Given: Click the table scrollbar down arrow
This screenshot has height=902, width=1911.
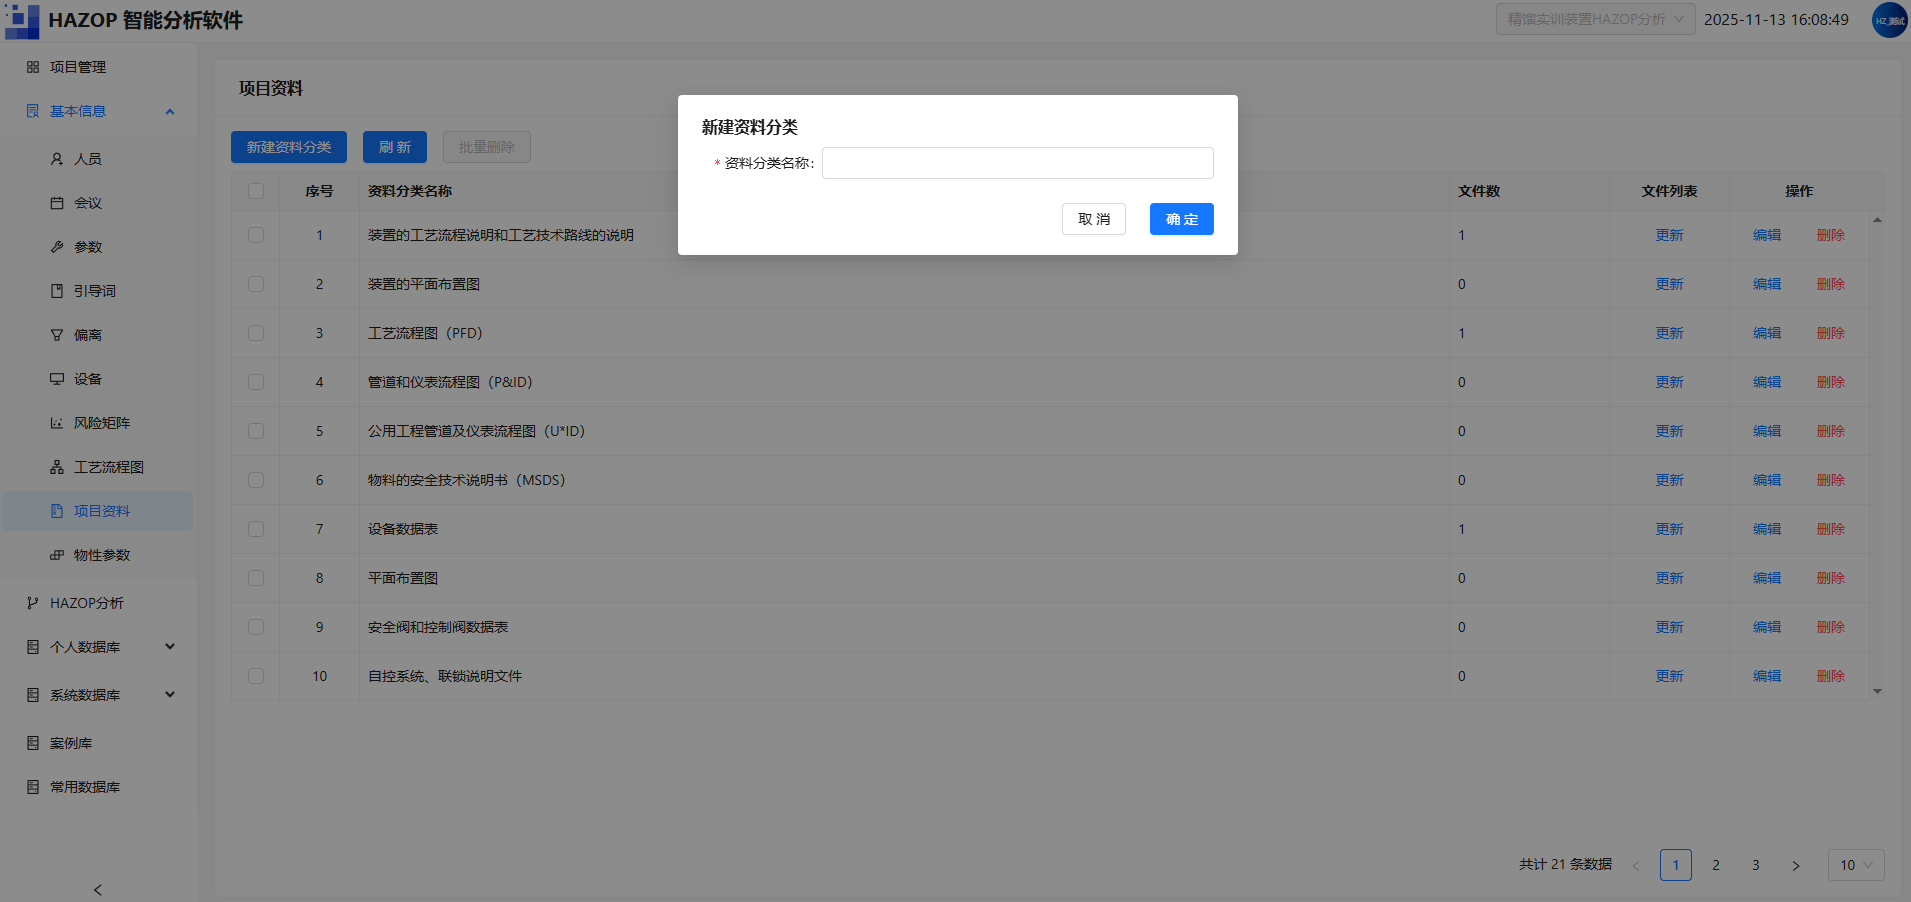Looking at the screenshot, I should pos(1877,691).
